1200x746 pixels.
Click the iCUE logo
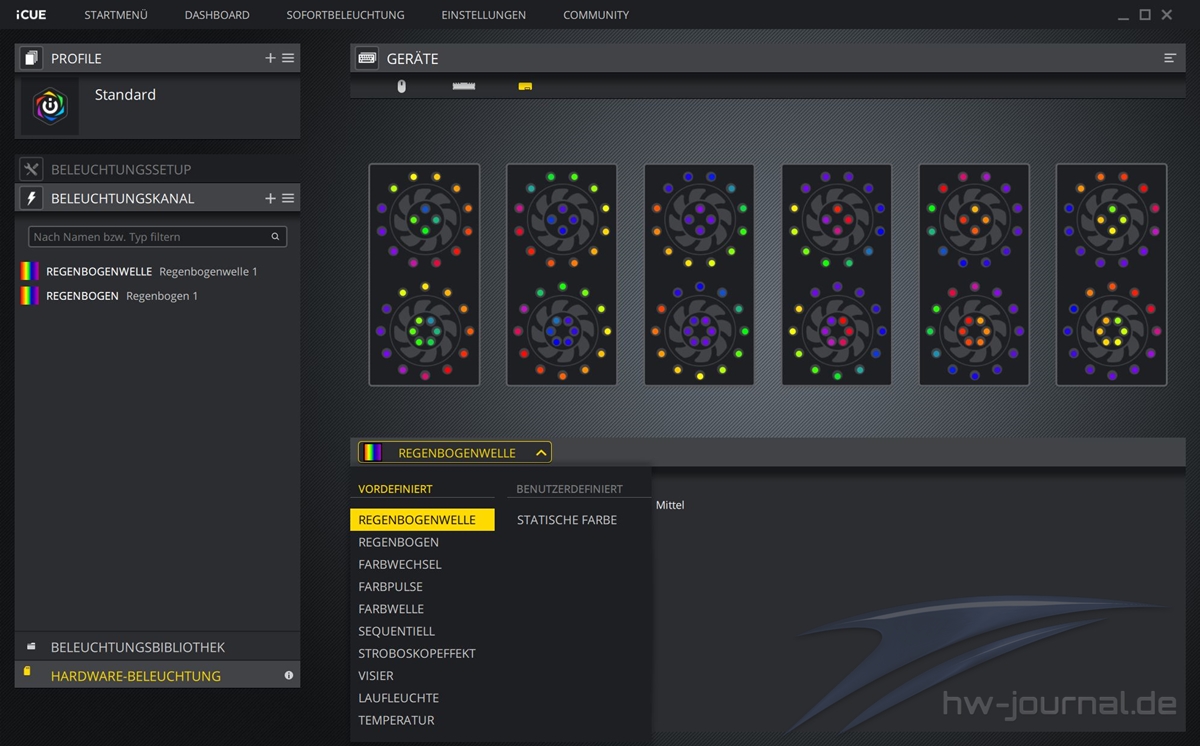tap(31, 15)
